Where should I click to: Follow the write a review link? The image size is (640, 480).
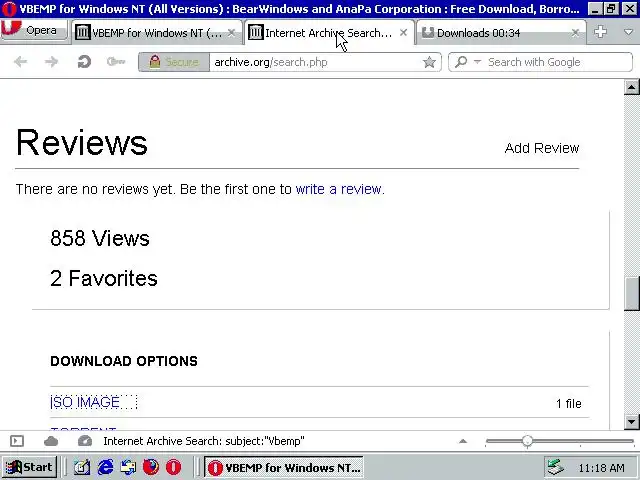coord(339,189)
